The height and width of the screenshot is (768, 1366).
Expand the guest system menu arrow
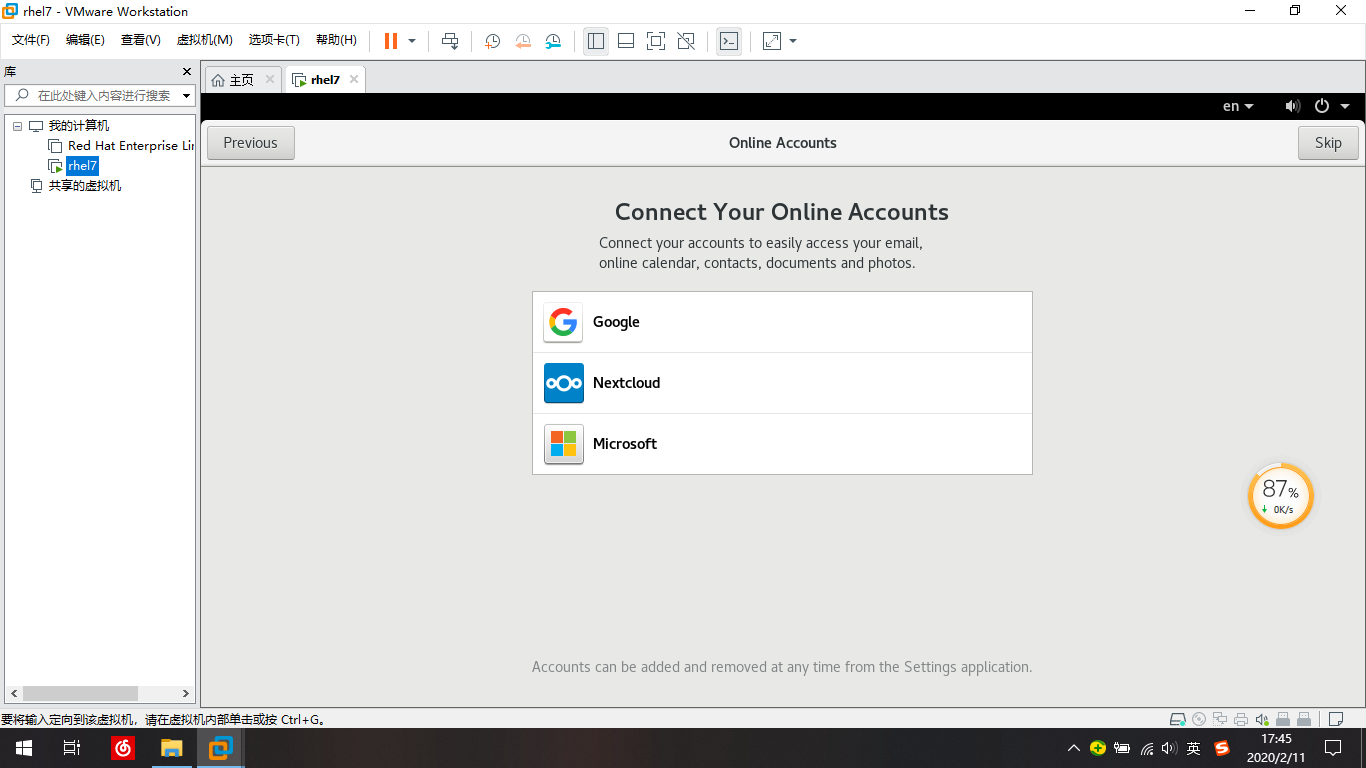click(x=1345, y=106)
